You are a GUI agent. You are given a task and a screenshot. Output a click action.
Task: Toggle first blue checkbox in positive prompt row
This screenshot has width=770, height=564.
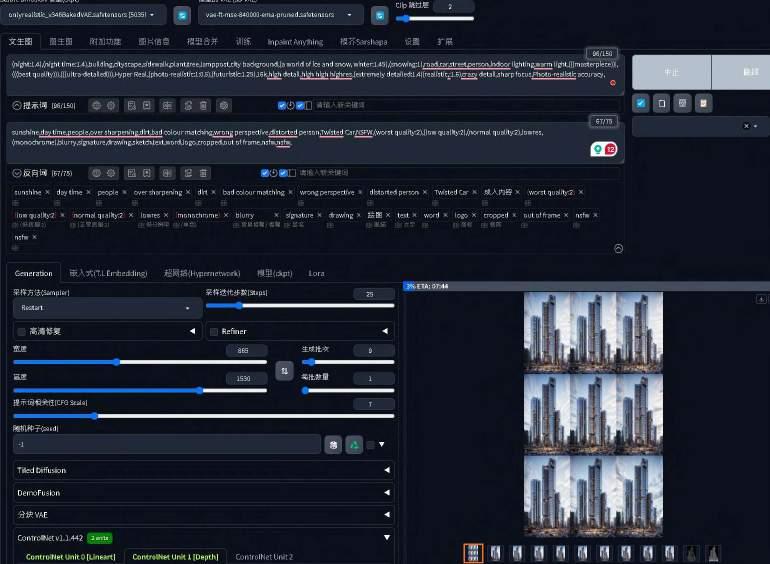tap(281, 106)
